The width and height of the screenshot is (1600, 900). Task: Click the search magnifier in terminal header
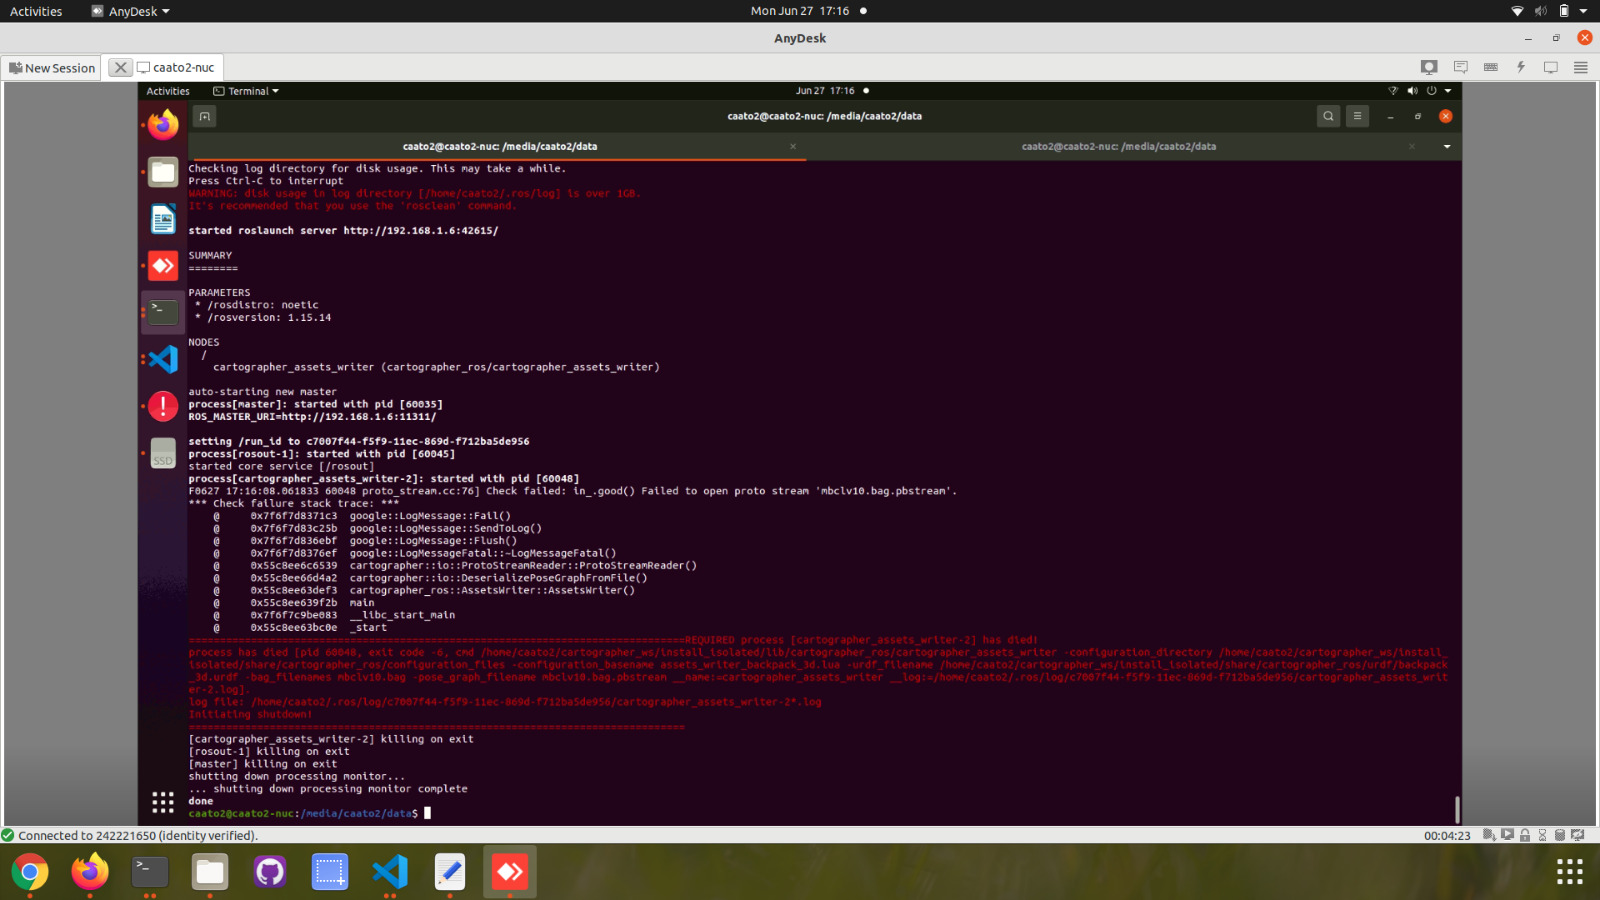coord(1328,116)
